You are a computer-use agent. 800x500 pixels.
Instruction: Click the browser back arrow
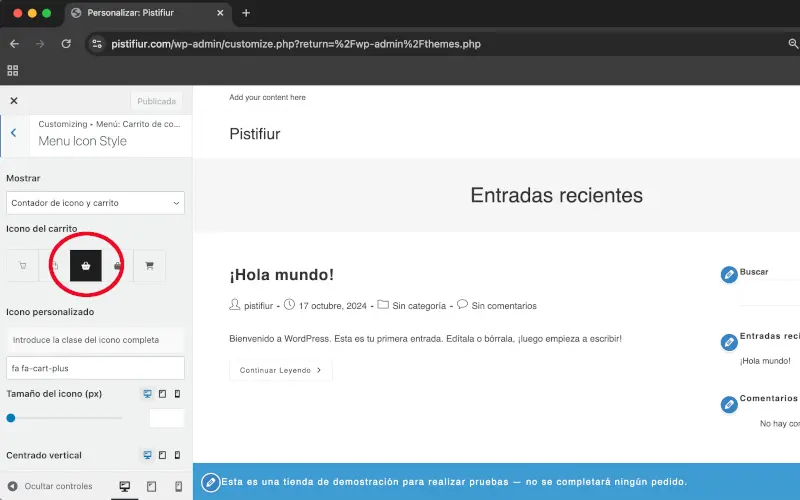tap(14, 44)
